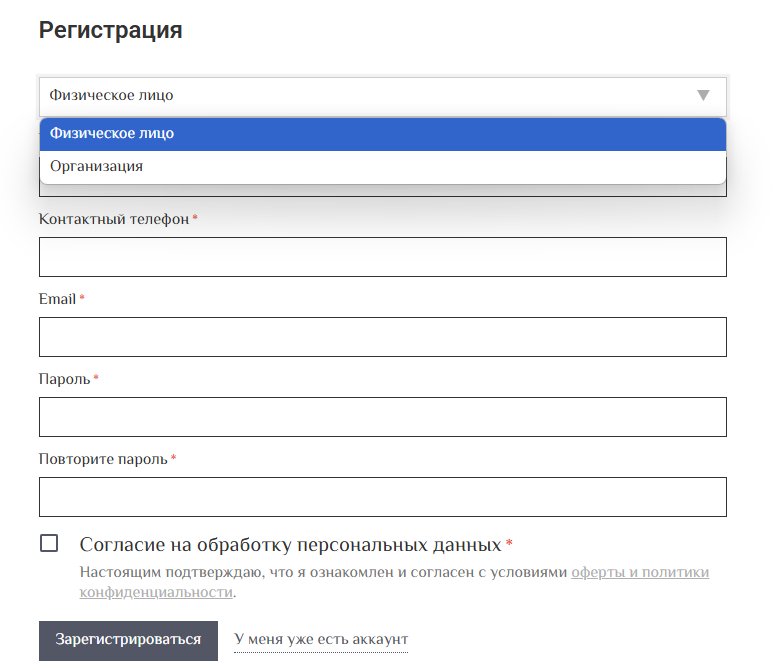
Task: Click the Согласие на обработку персональных данных label
Action: coord(291,545)
